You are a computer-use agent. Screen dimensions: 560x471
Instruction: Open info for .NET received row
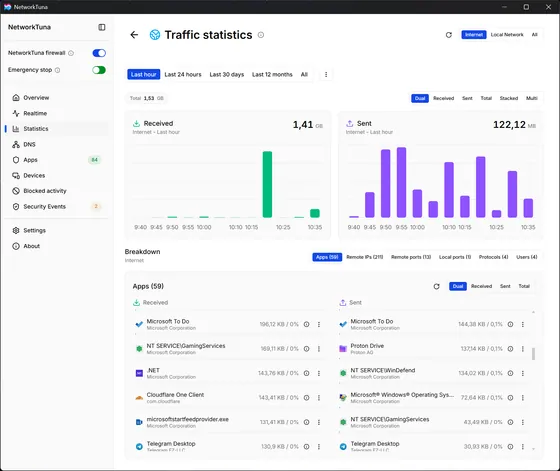306,373
